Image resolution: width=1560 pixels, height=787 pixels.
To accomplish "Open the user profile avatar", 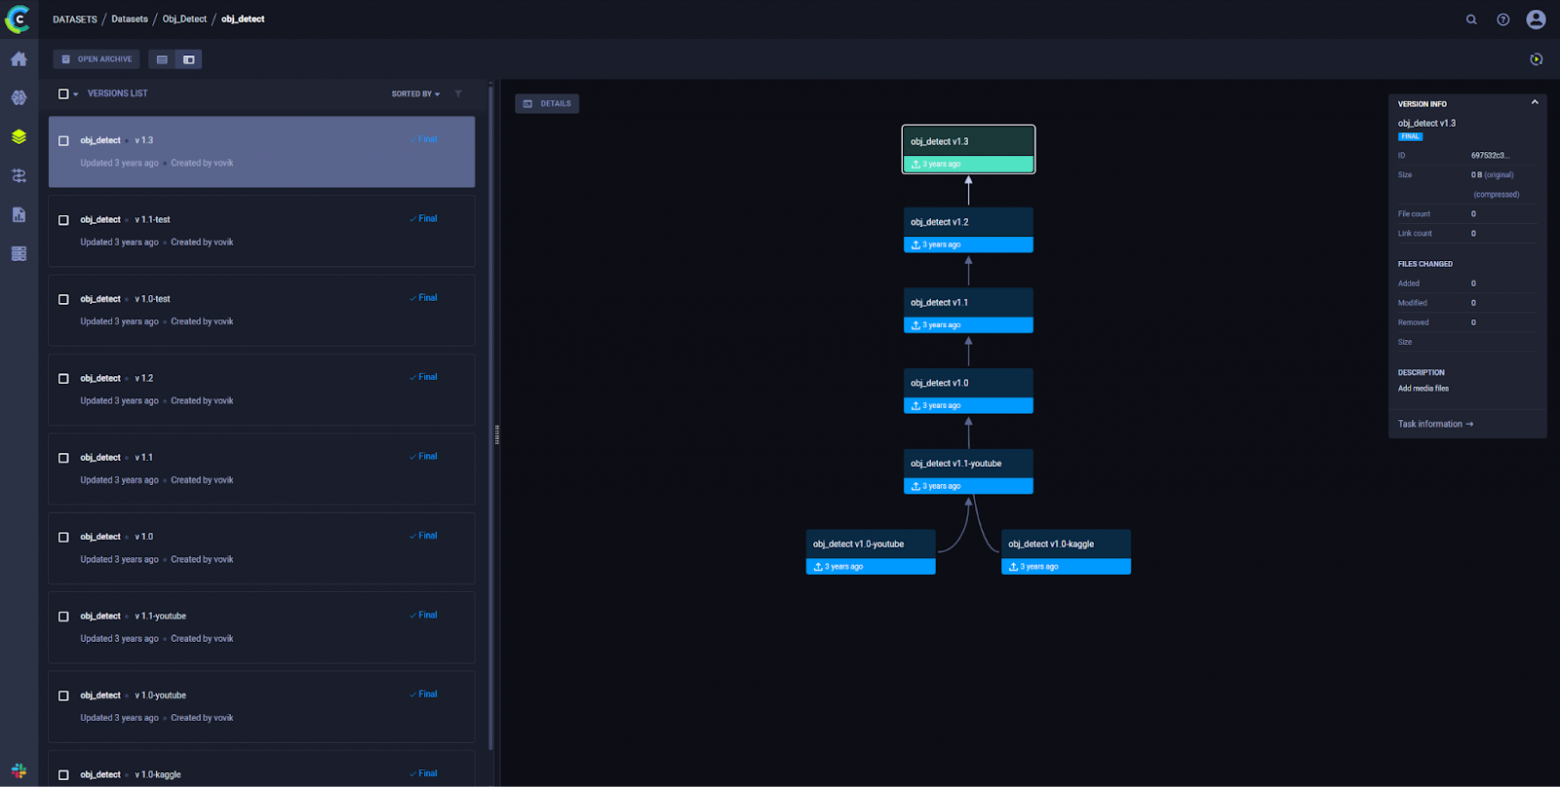I will [x=1536, y=19].
